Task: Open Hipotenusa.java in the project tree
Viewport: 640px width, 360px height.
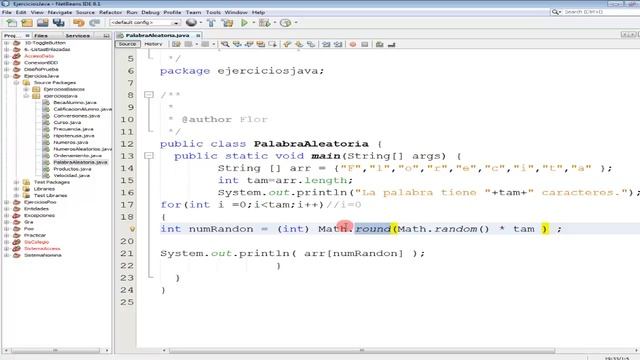Action: click(x=74, y=136)
